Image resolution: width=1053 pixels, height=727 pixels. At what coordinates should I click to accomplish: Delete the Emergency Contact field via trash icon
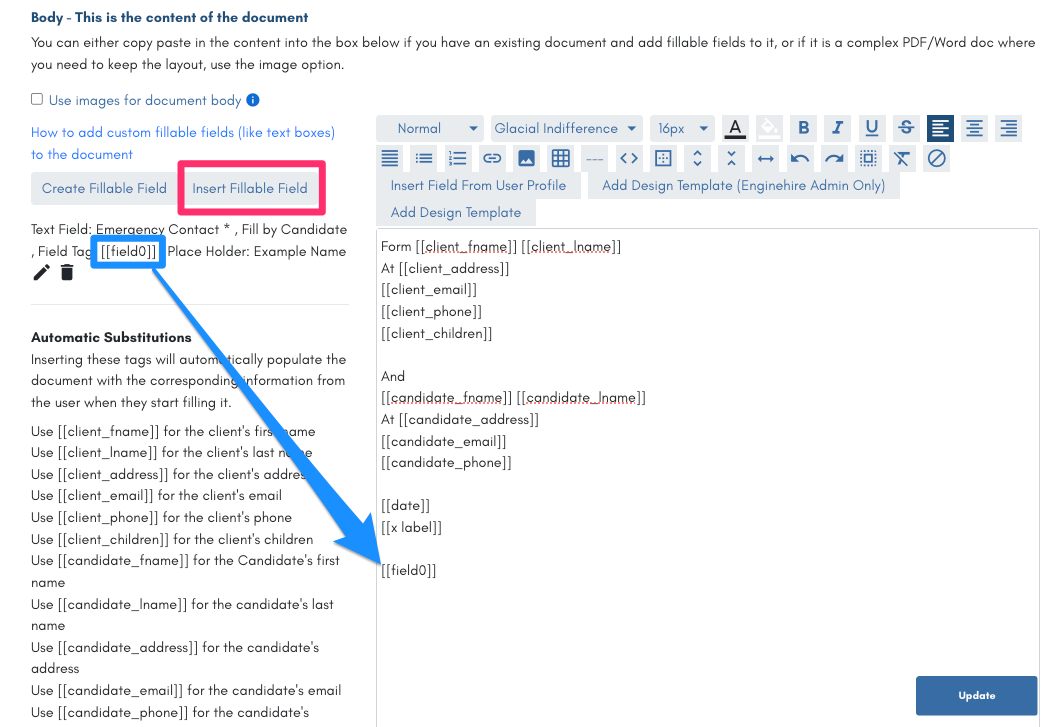point(66,272)
